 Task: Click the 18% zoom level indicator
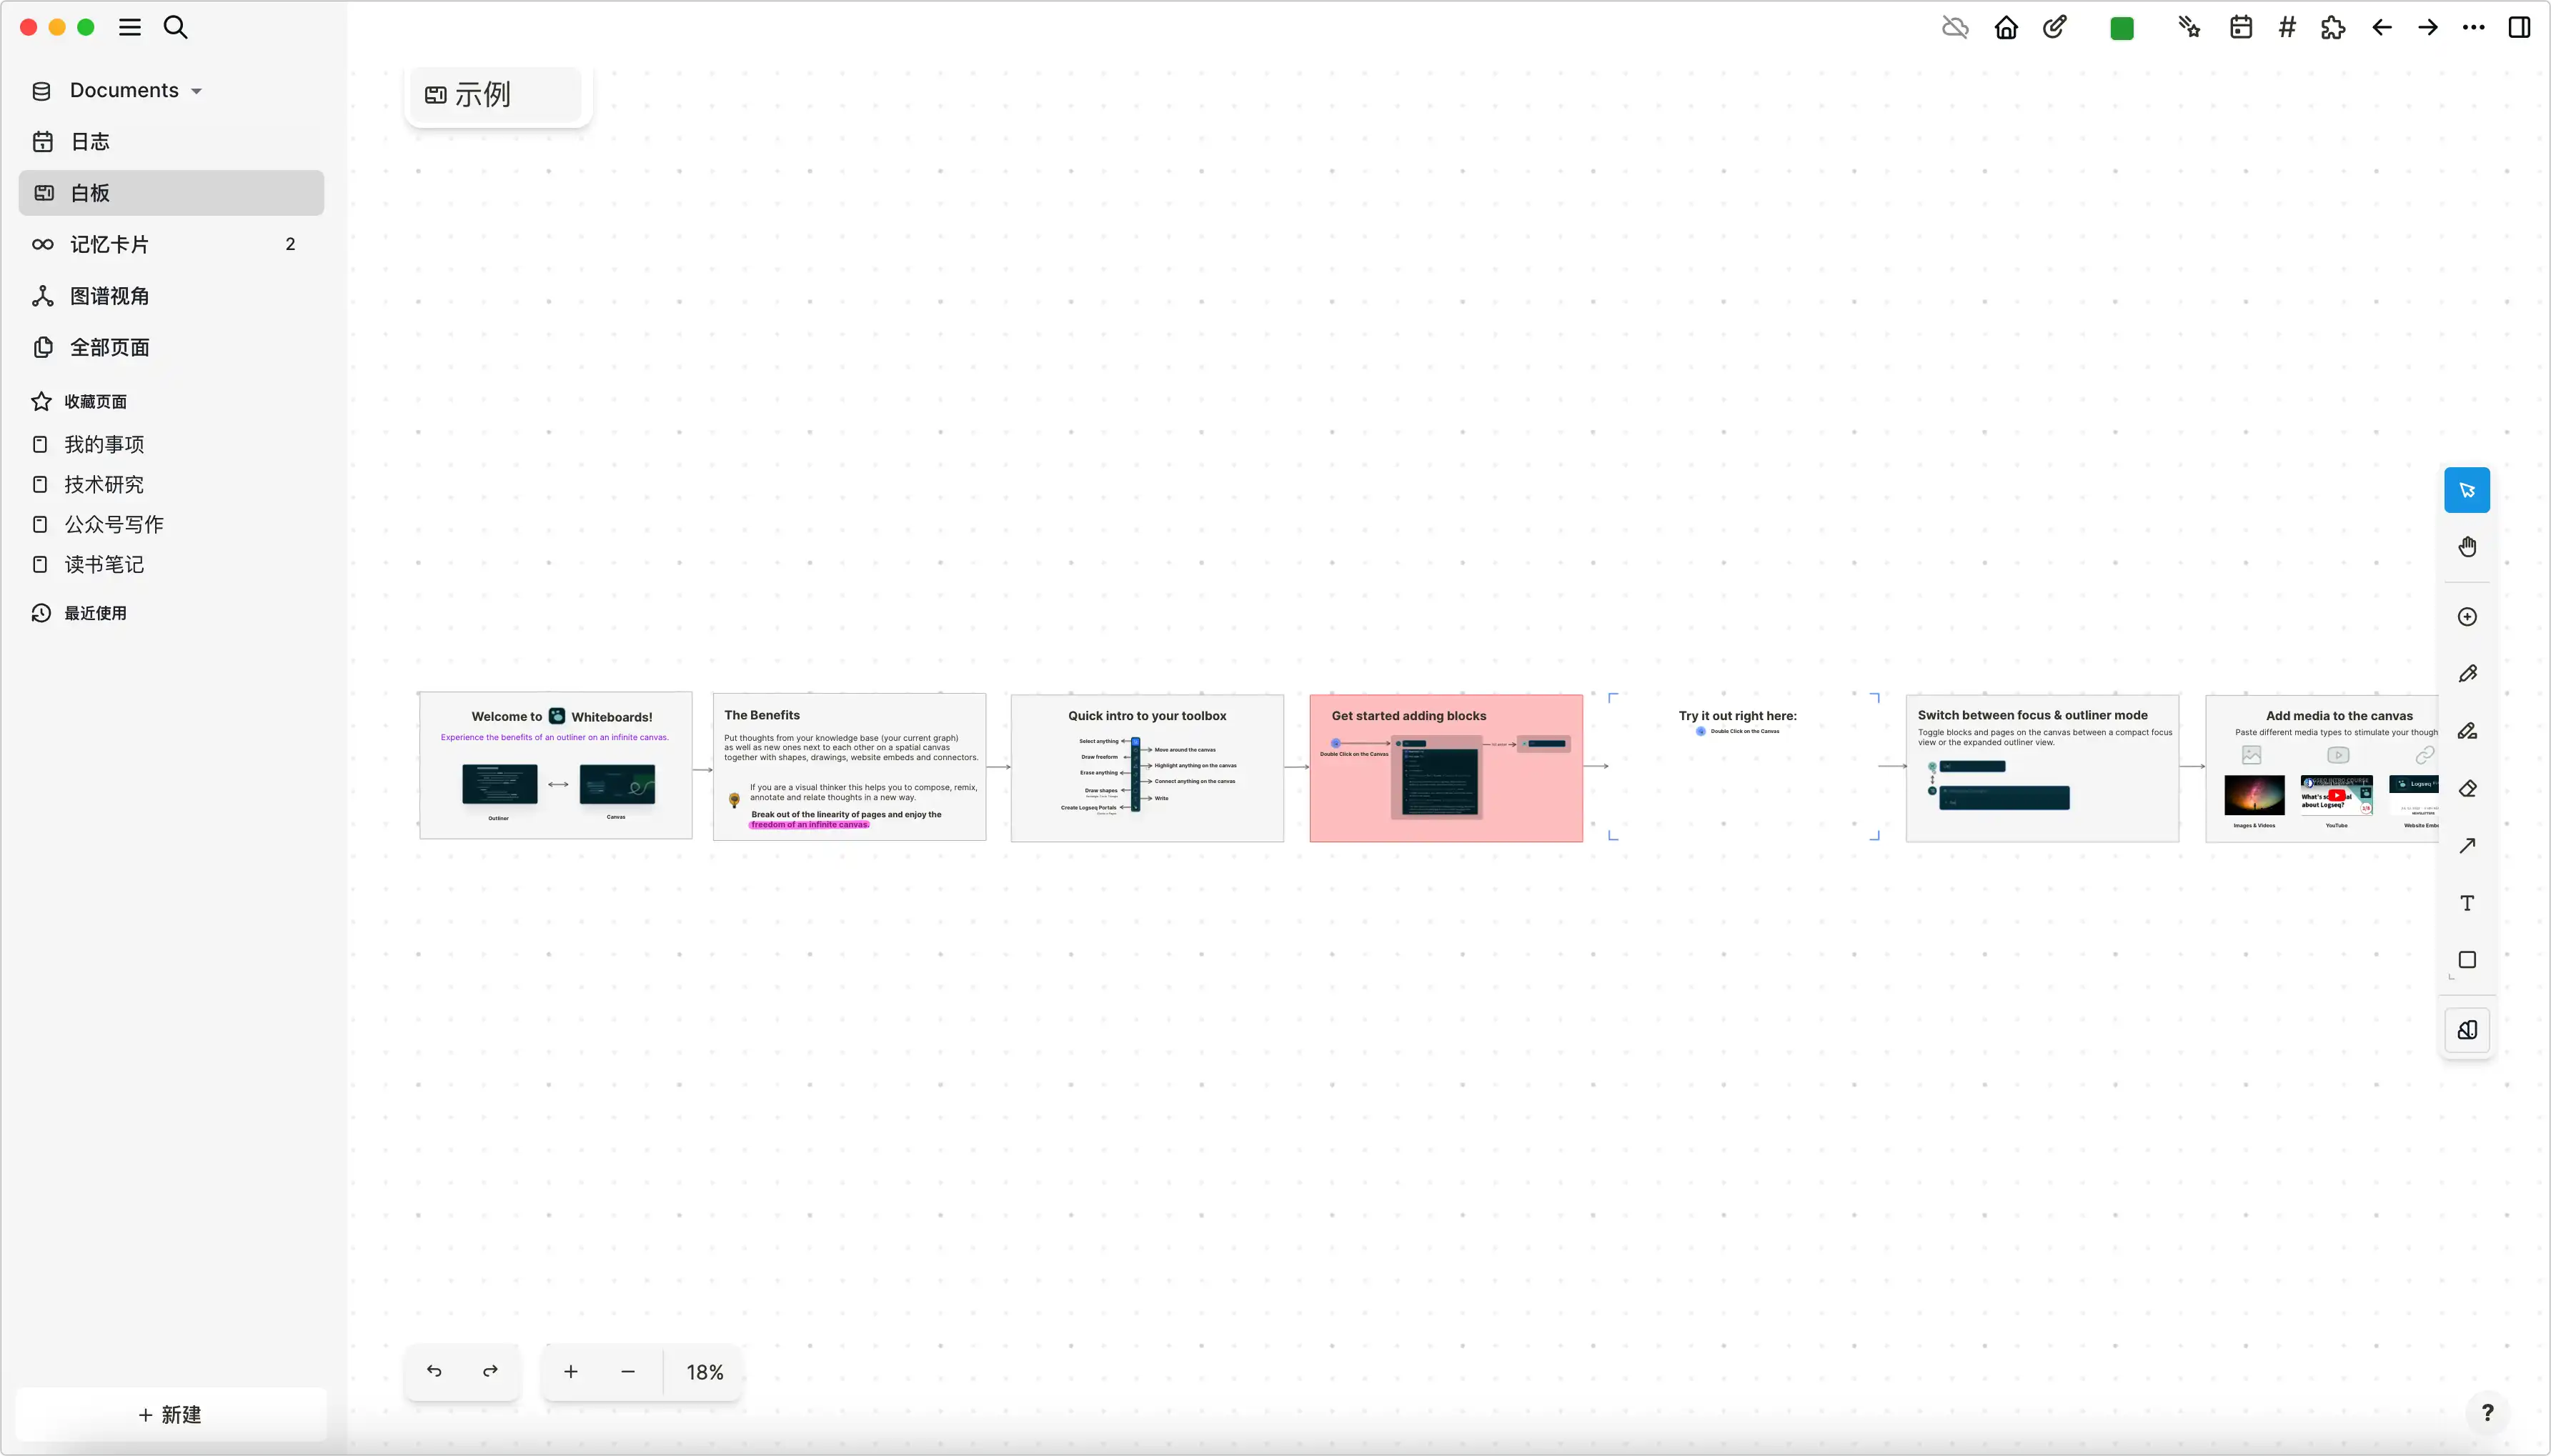[704, 1372]
